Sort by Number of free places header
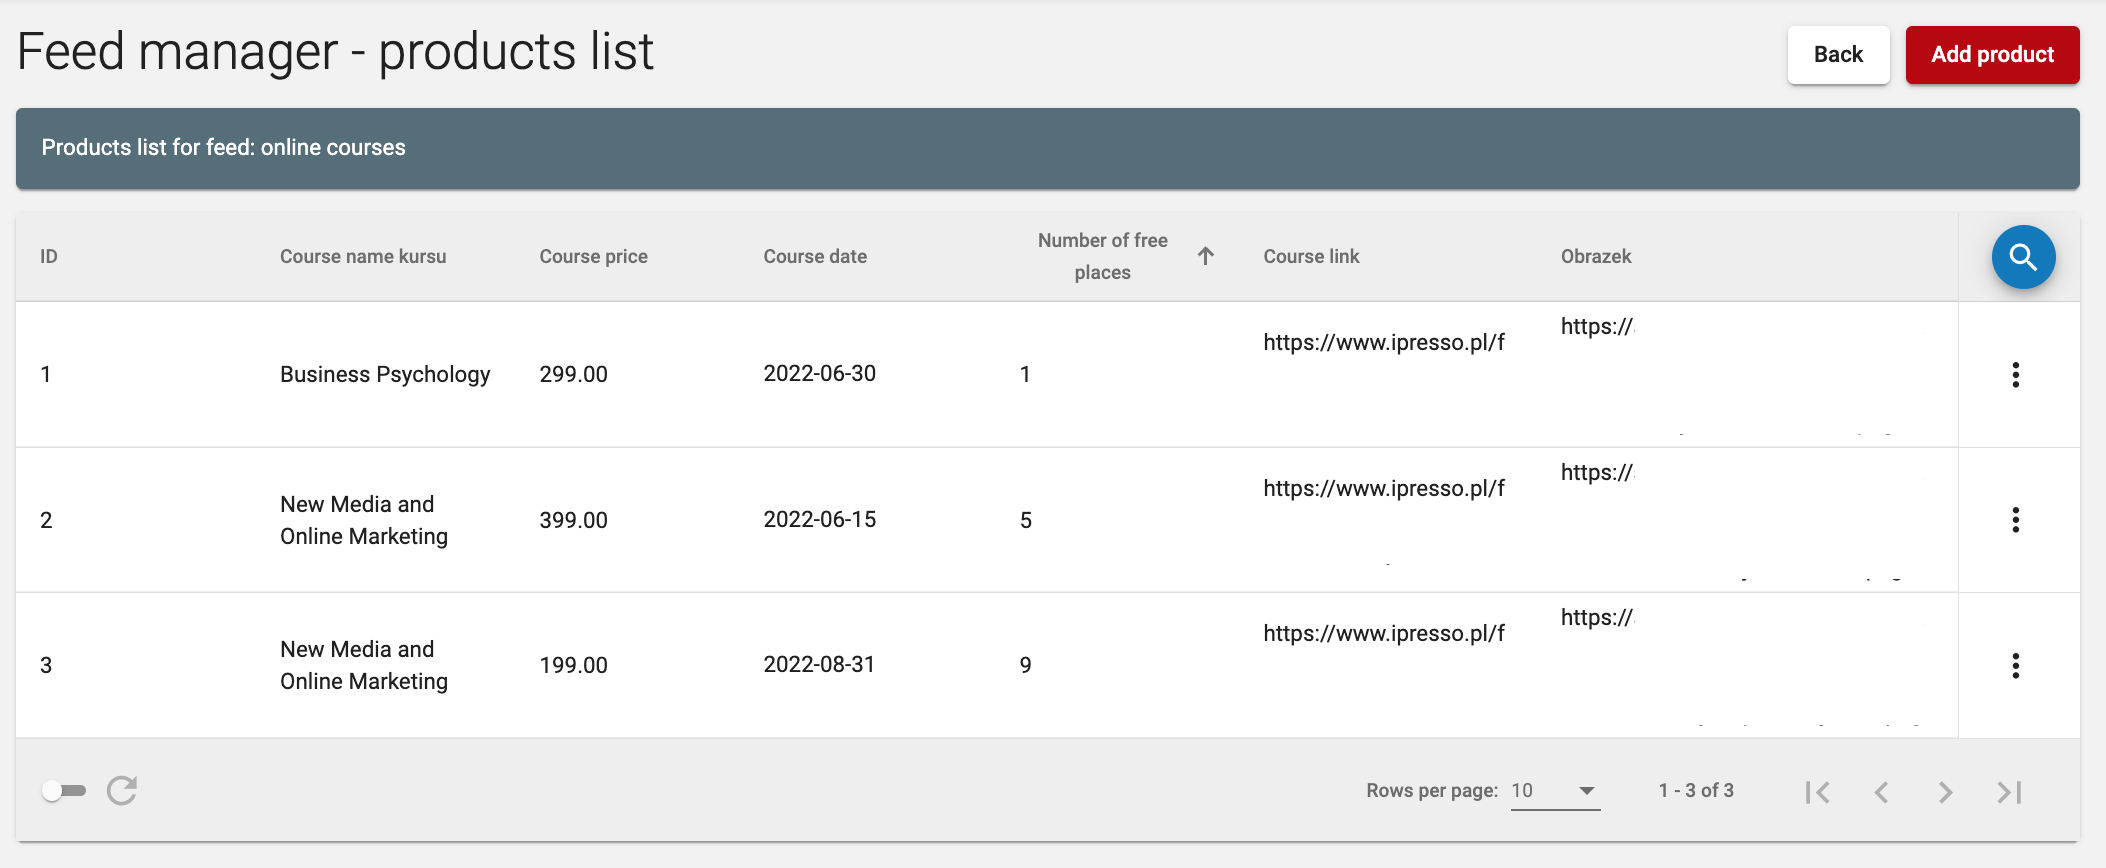The width and height of the screenshot is (2106, 868). coord(1102,256)
